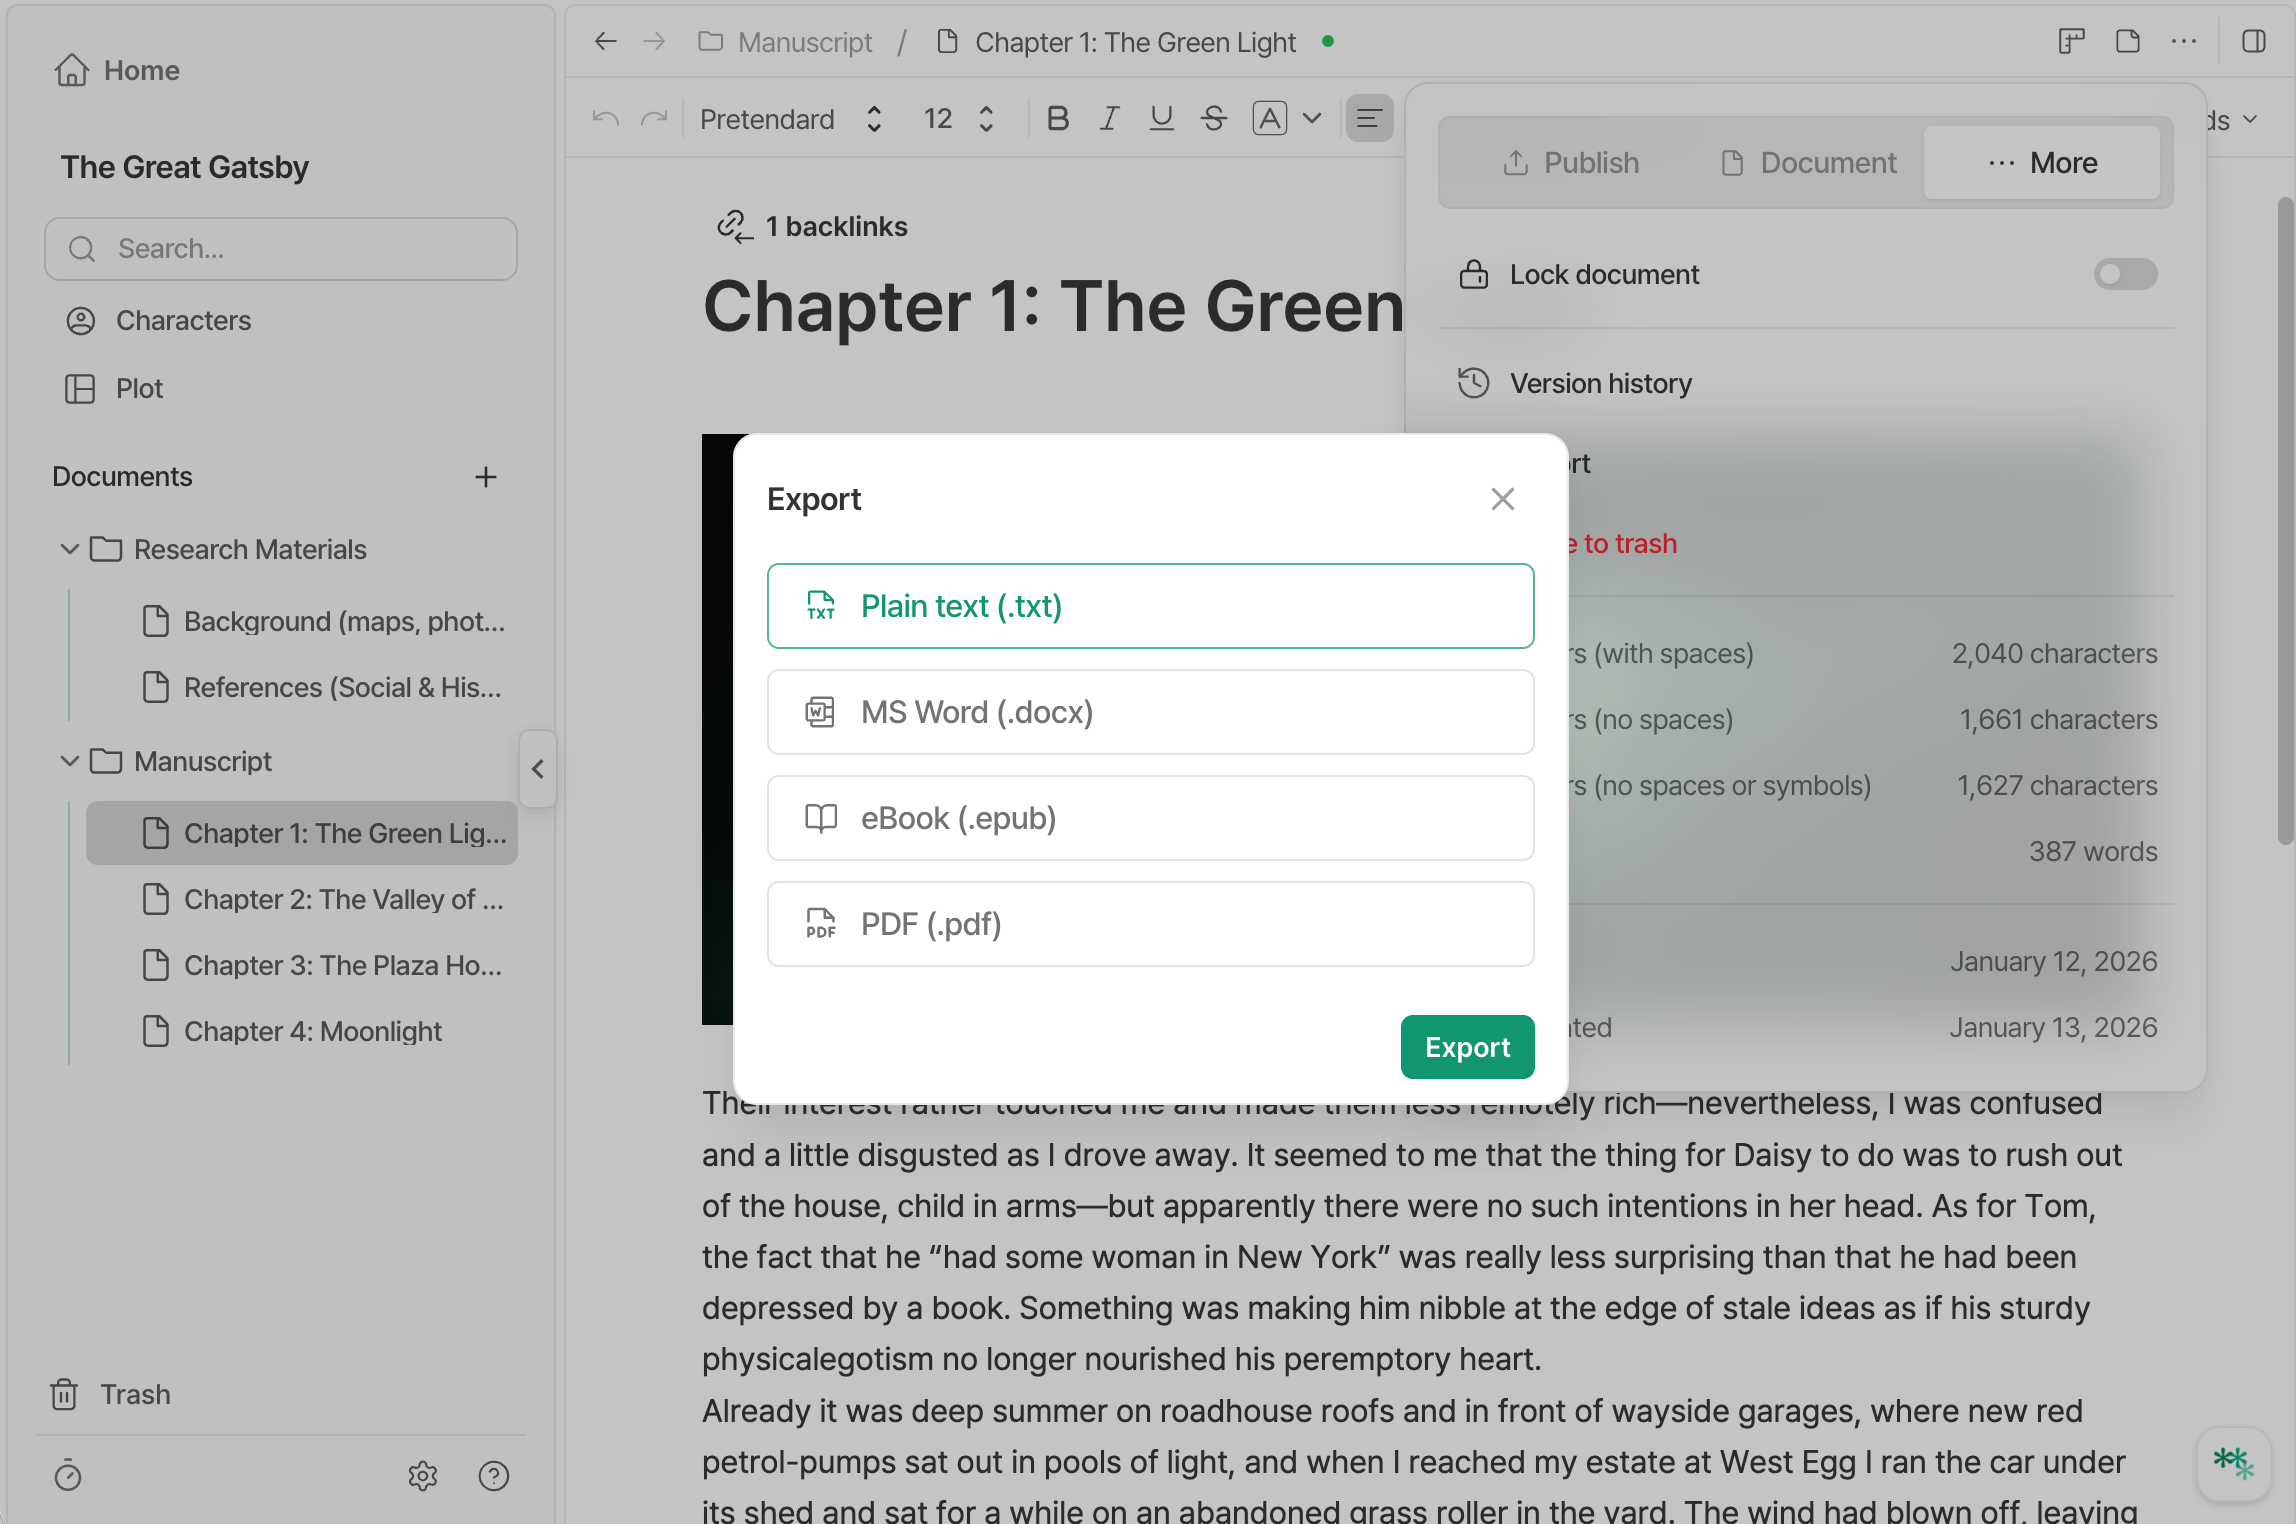Click the 387 words count
This screenshot has width=2296, height=1524.
pos(2093,851)
